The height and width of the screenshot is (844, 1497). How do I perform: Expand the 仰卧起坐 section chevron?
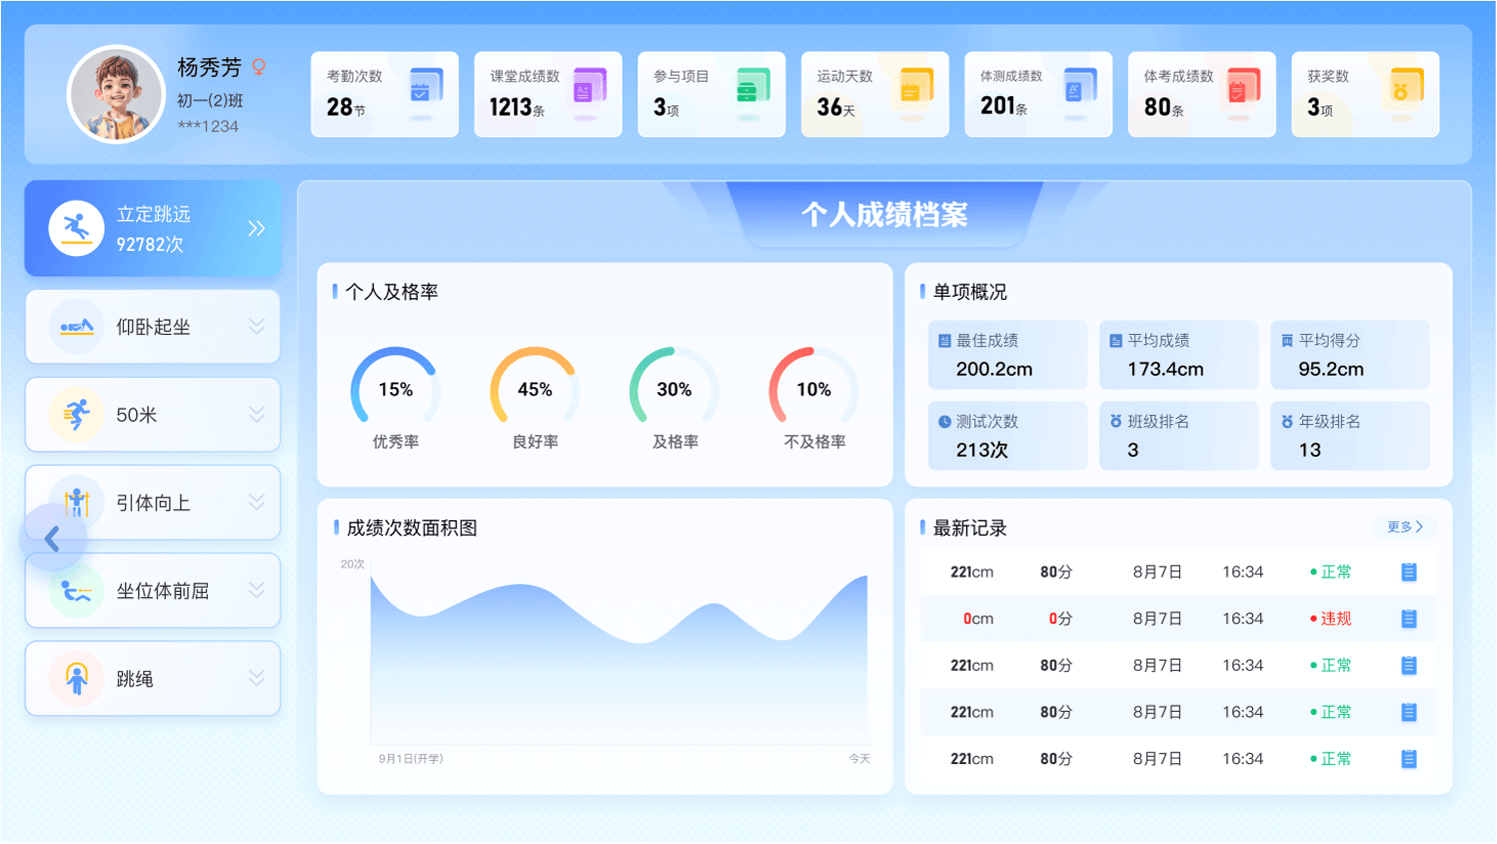point(256,327)
